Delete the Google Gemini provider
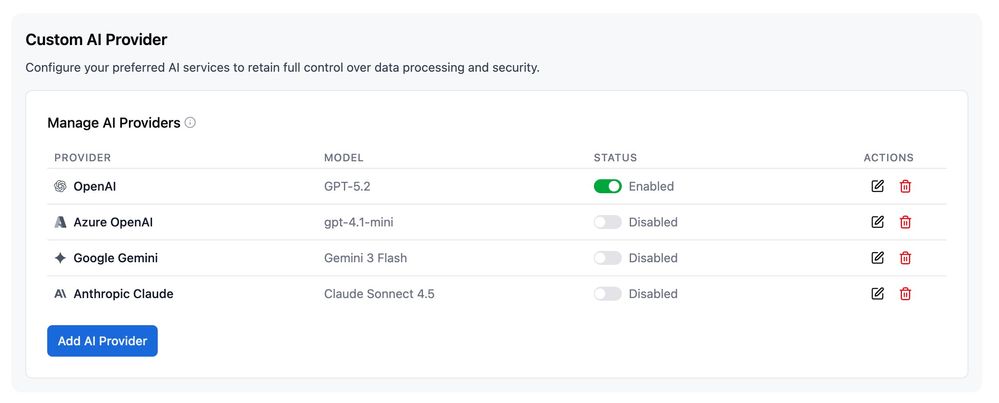The width and height of the screenshot is (999, 403). click(x=905, y=258)
